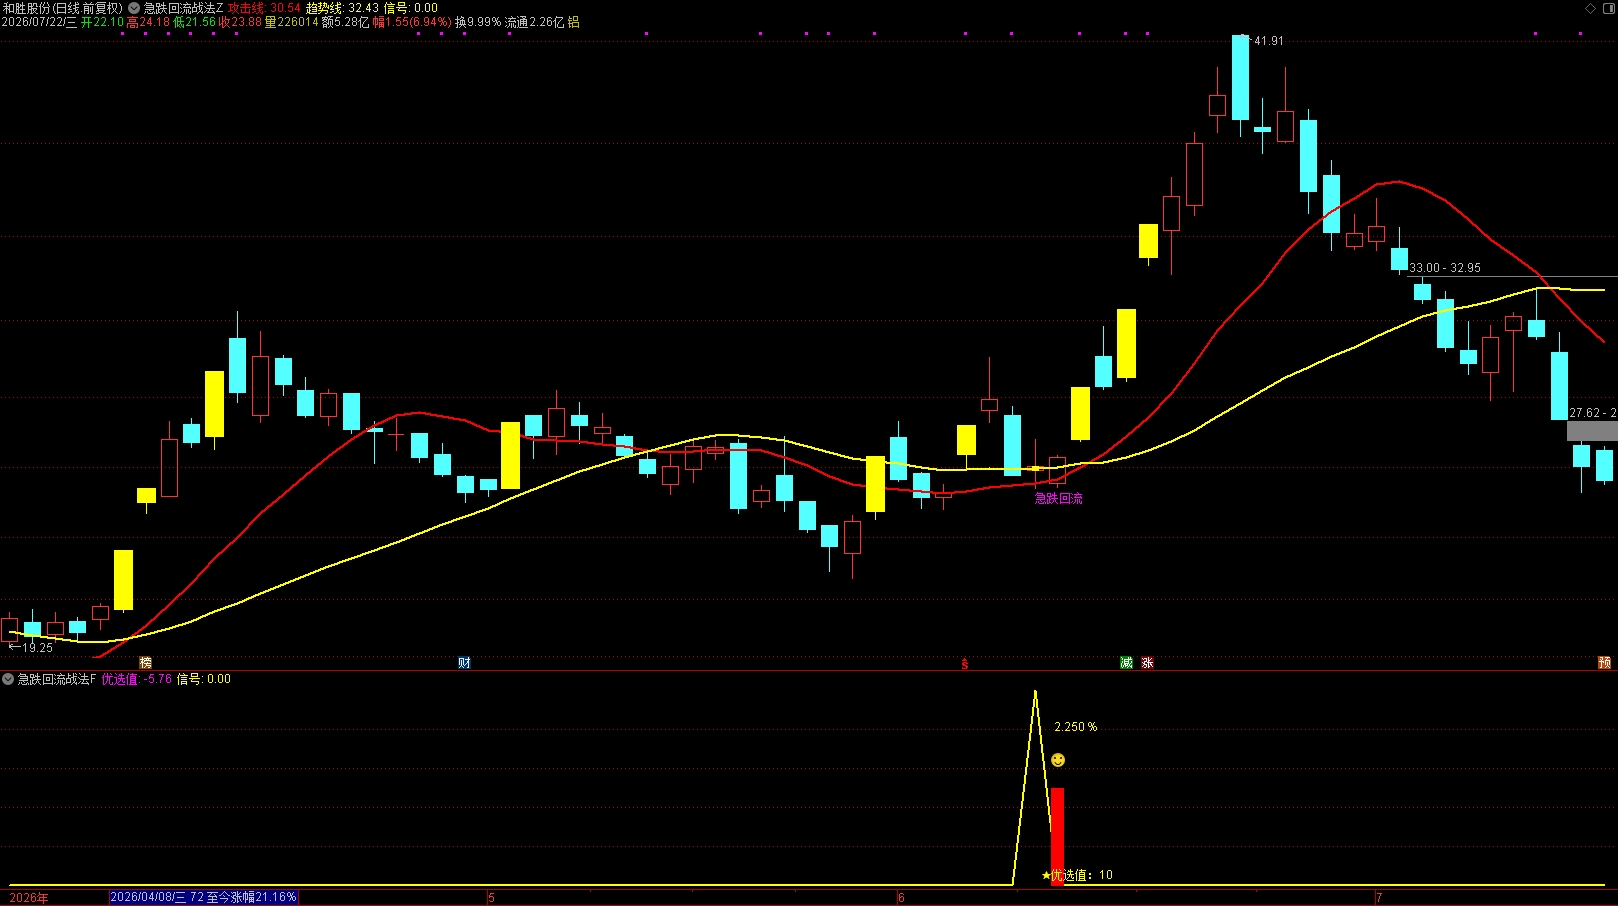Click the ★优选值: 10 label
The width and height of the screenshot is (1618, 906).
point(1077,875)
